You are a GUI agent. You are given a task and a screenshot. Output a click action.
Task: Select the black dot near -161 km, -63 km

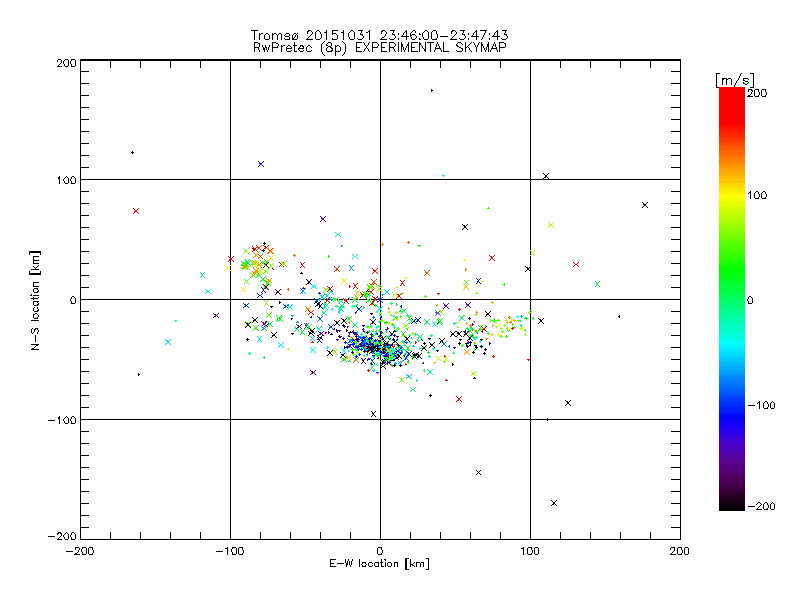(139, 374)
